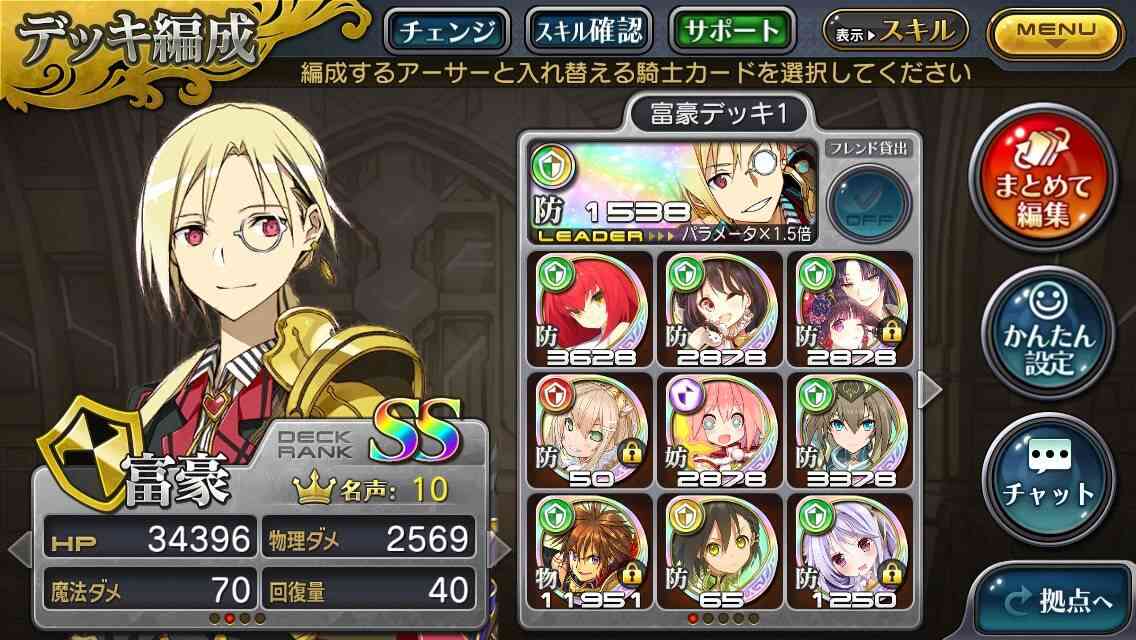The image size is (1136, 640).
Task: Select the teal-eyed knight card with defense 3378
Action: [x=850, y=431]
